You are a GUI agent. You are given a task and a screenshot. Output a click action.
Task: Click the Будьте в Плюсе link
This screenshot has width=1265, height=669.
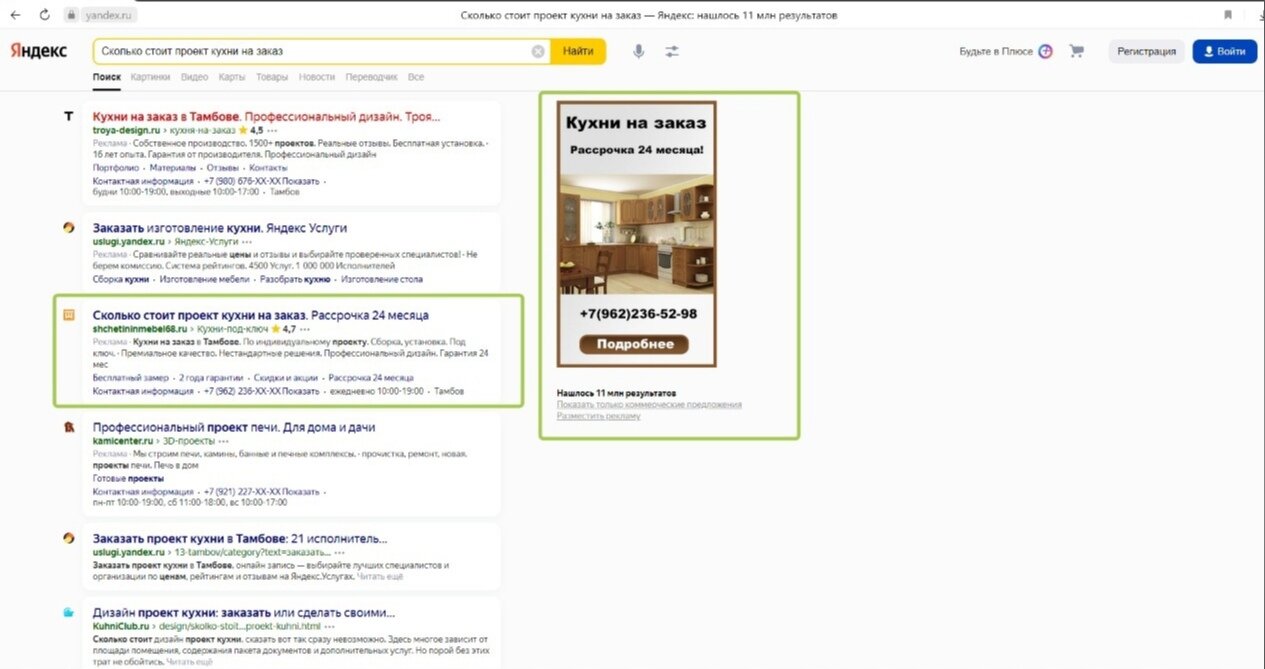995,51
